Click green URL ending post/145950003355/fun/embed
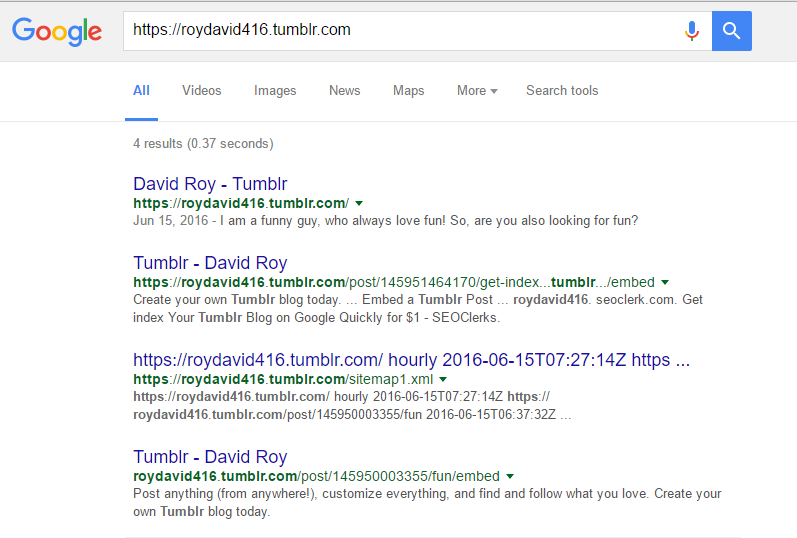The height and width of the screenshot is (538, 797). pos(316,476)
